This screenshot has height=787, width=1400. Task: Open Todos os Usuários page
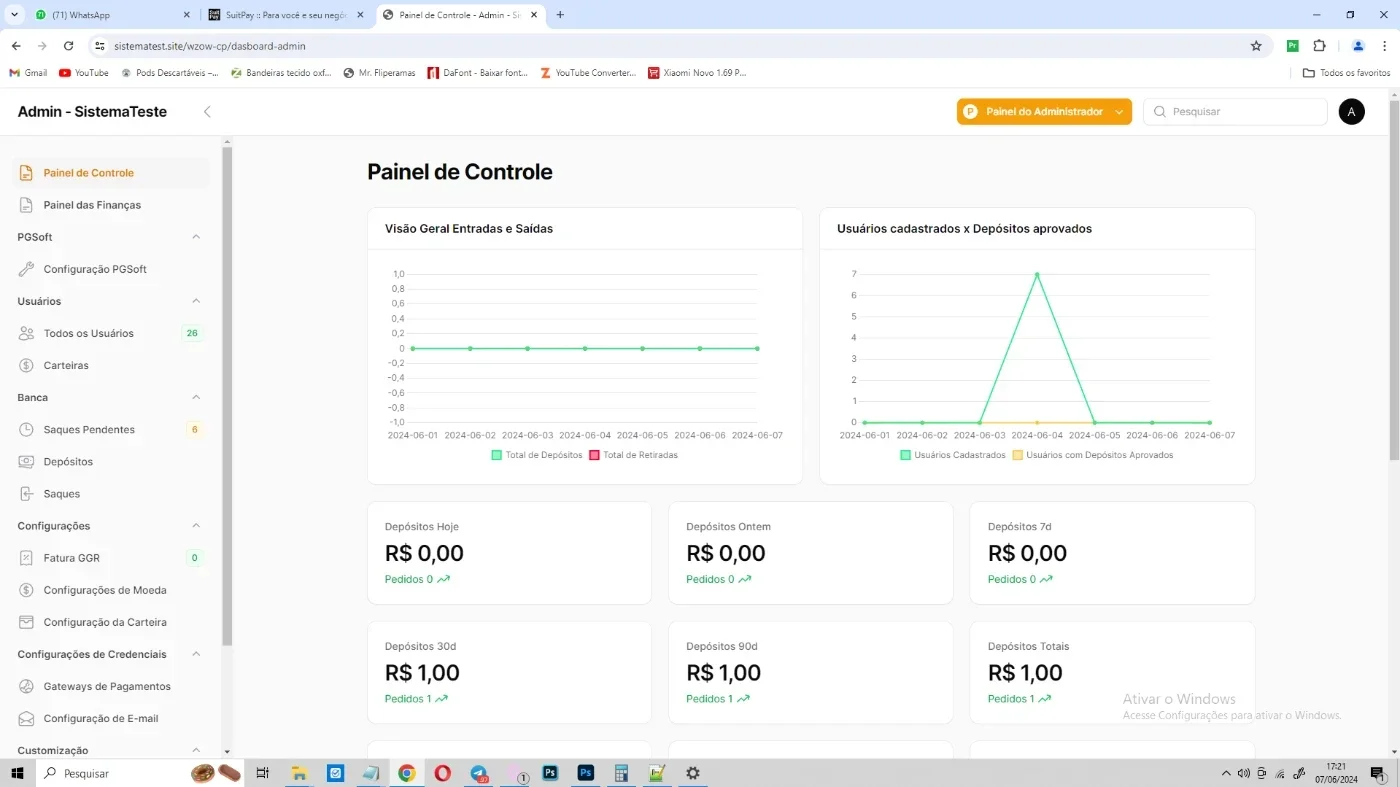point(89,333)
